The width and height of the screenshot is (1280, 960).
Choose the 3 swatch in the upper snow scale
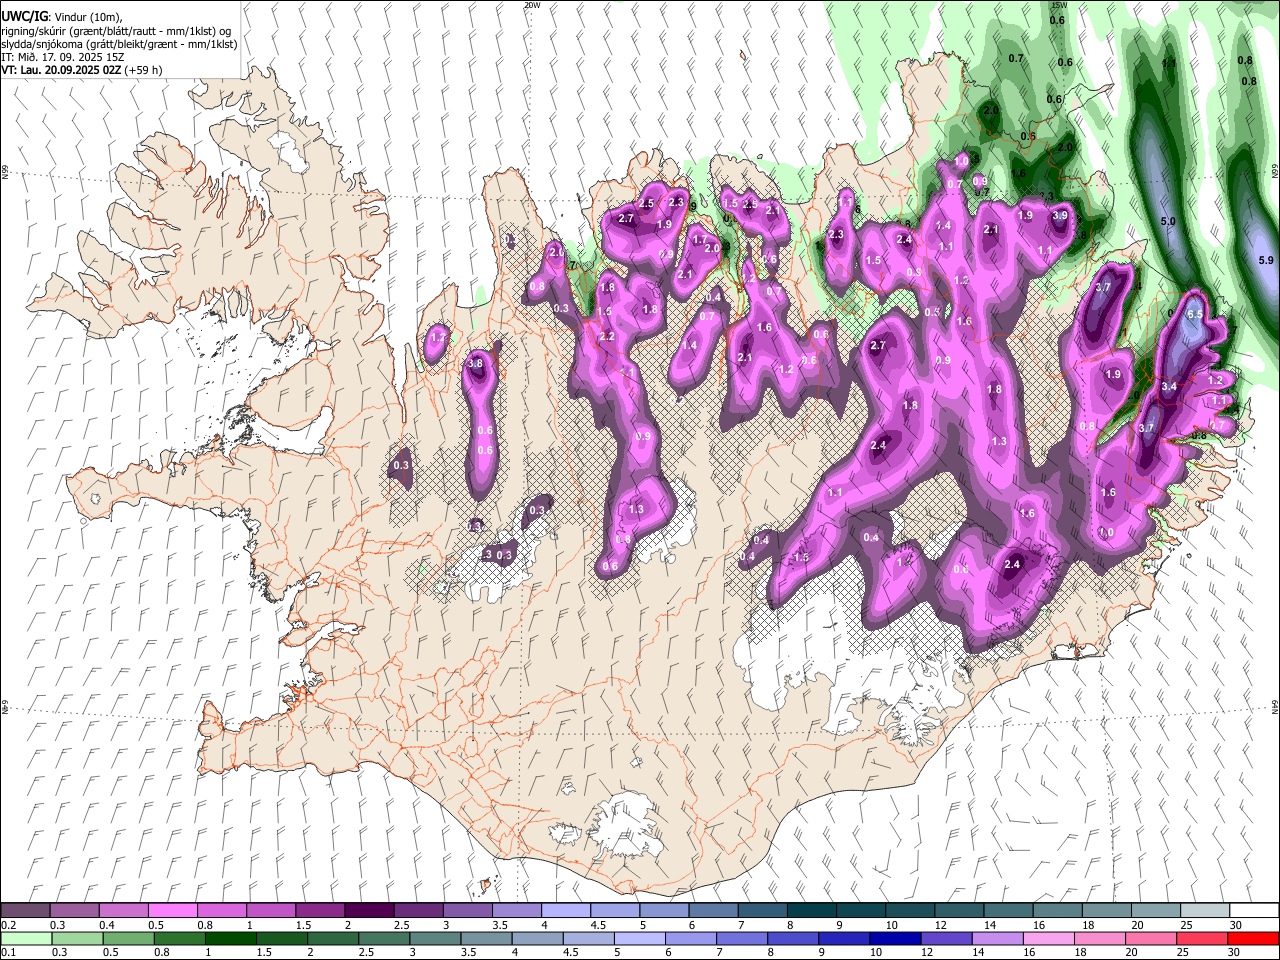pyautogui.click(x=467, y=910)
